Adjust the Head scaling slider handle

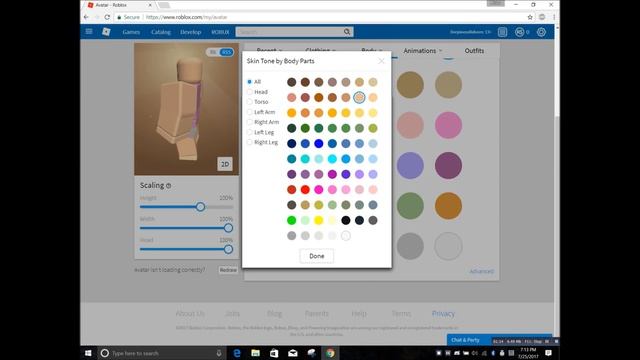pyautogui.click(x=228, y=249)
